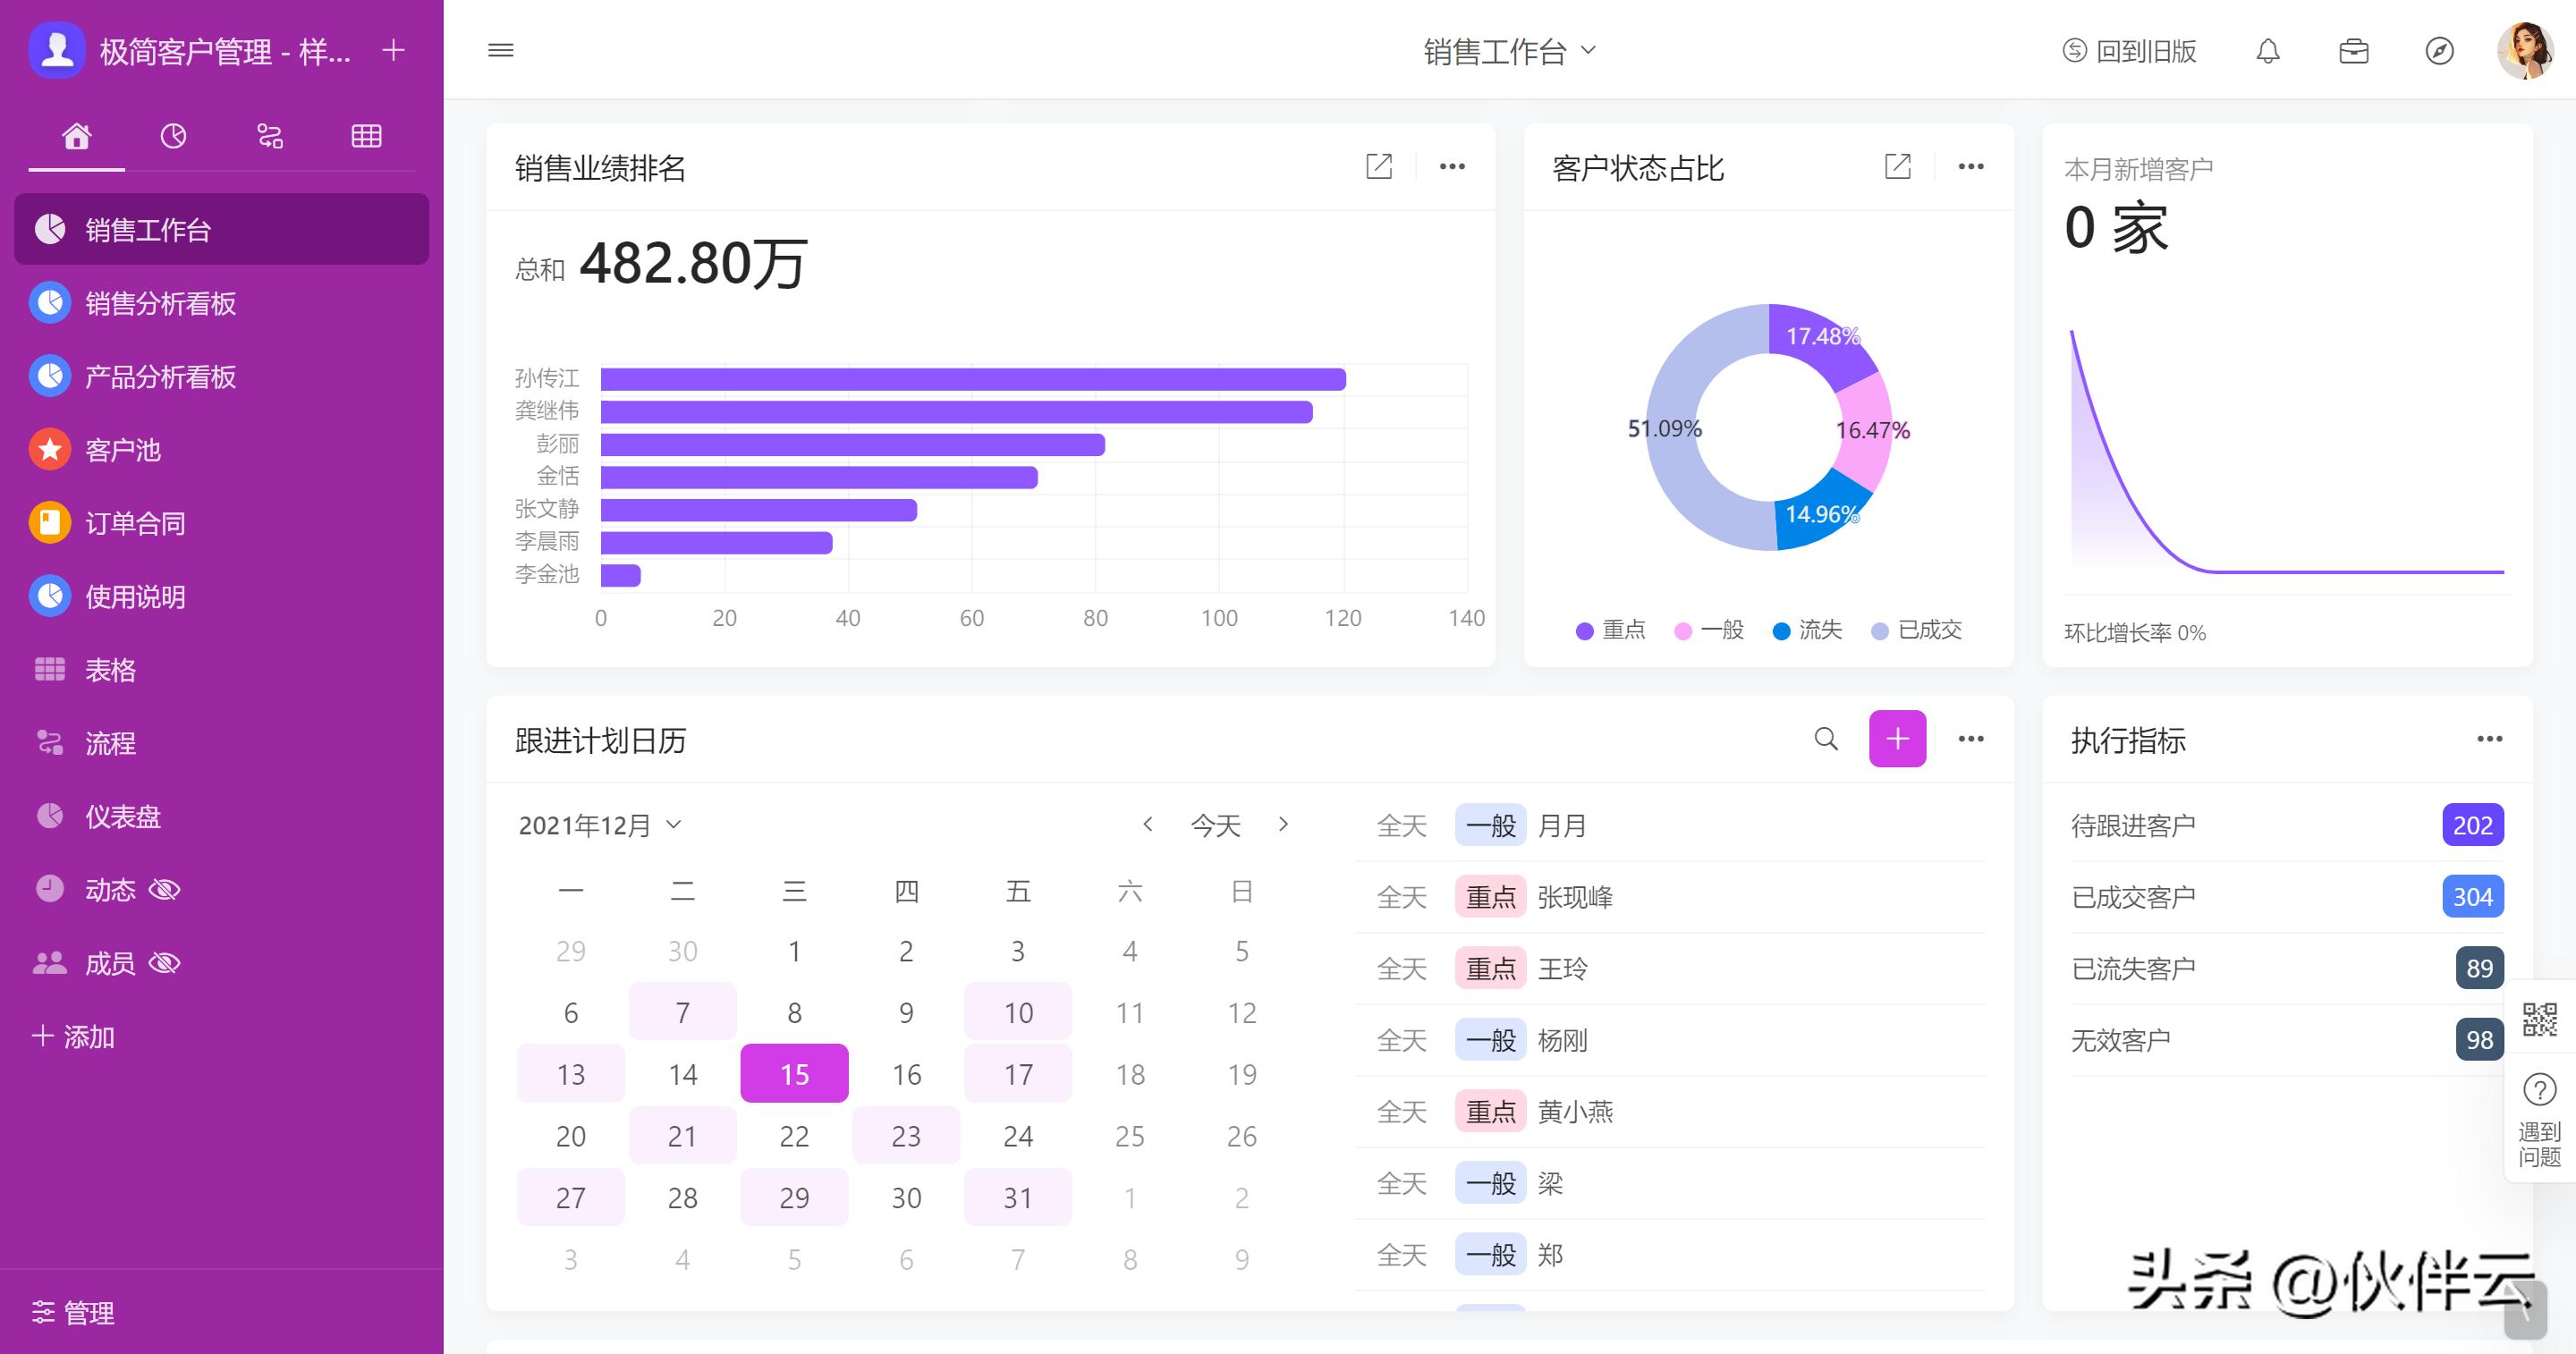Open the 2021年12月 month dropdown
Screen dimensions: 2576x1354
[600, 825]
